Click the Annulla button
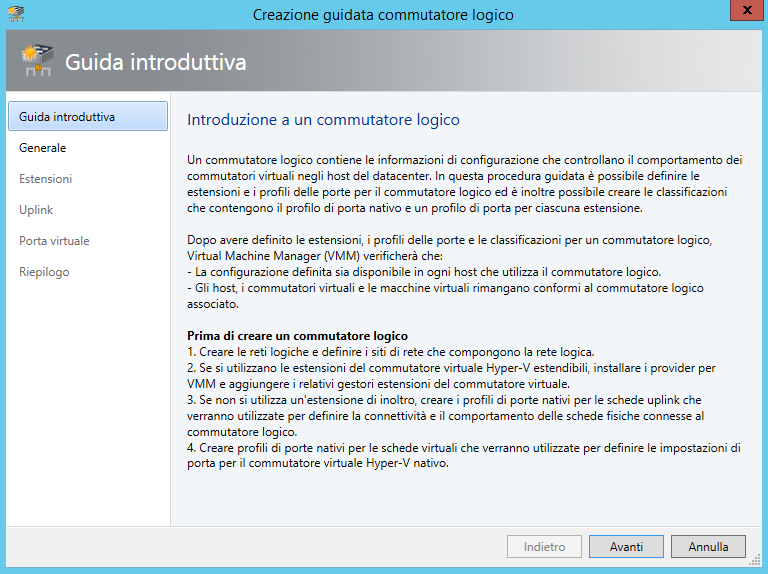This screenshot has width=768, height=574. pyautogui.click(x=708, y=547)
